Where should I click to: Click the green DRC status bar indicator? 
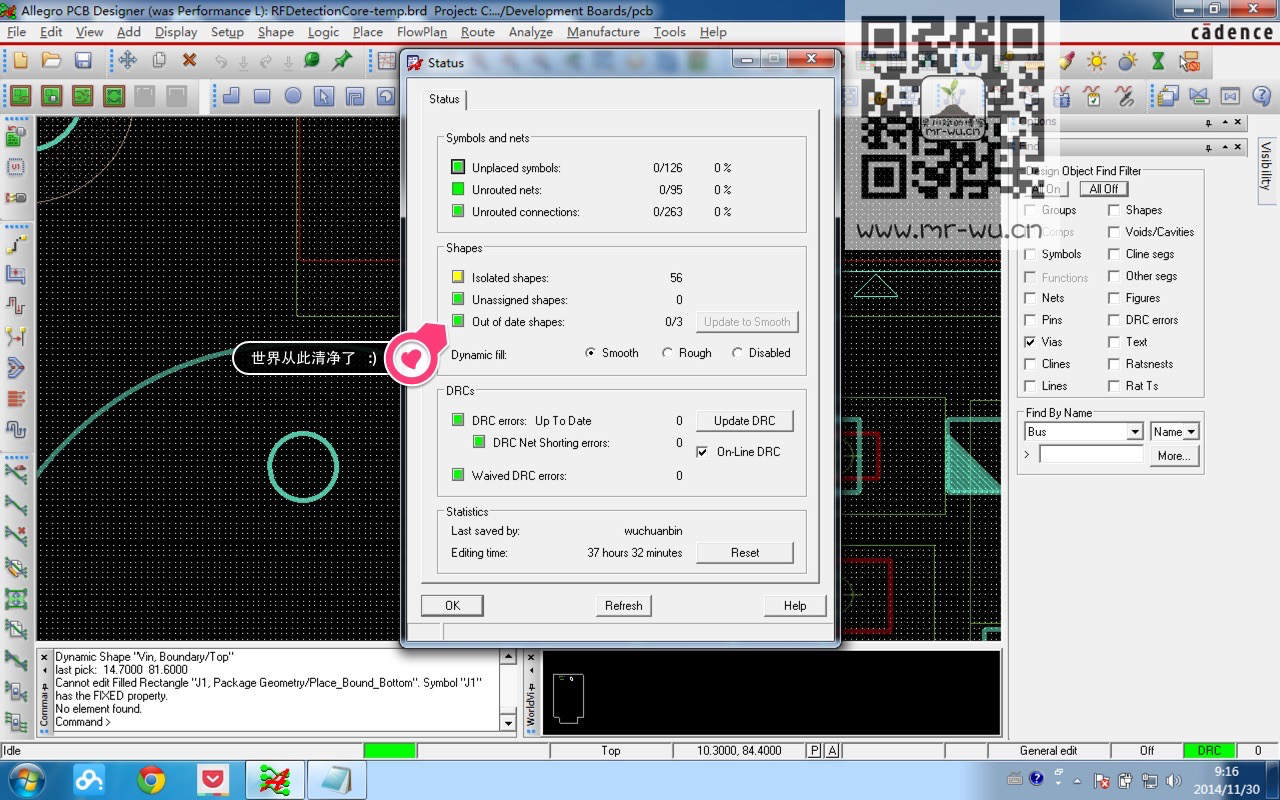[x=1209, y=750]
